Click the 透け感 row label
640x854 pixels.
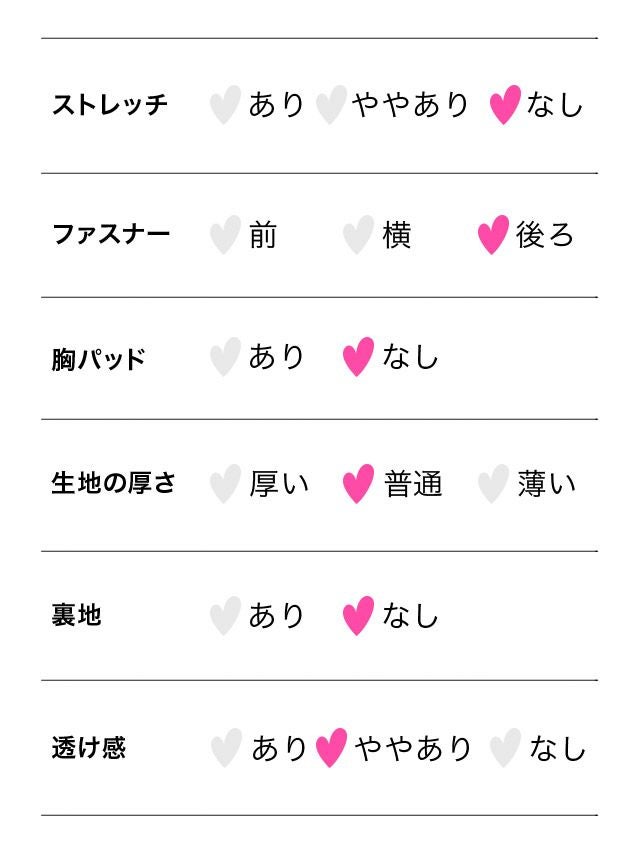(x=89, y=748)
